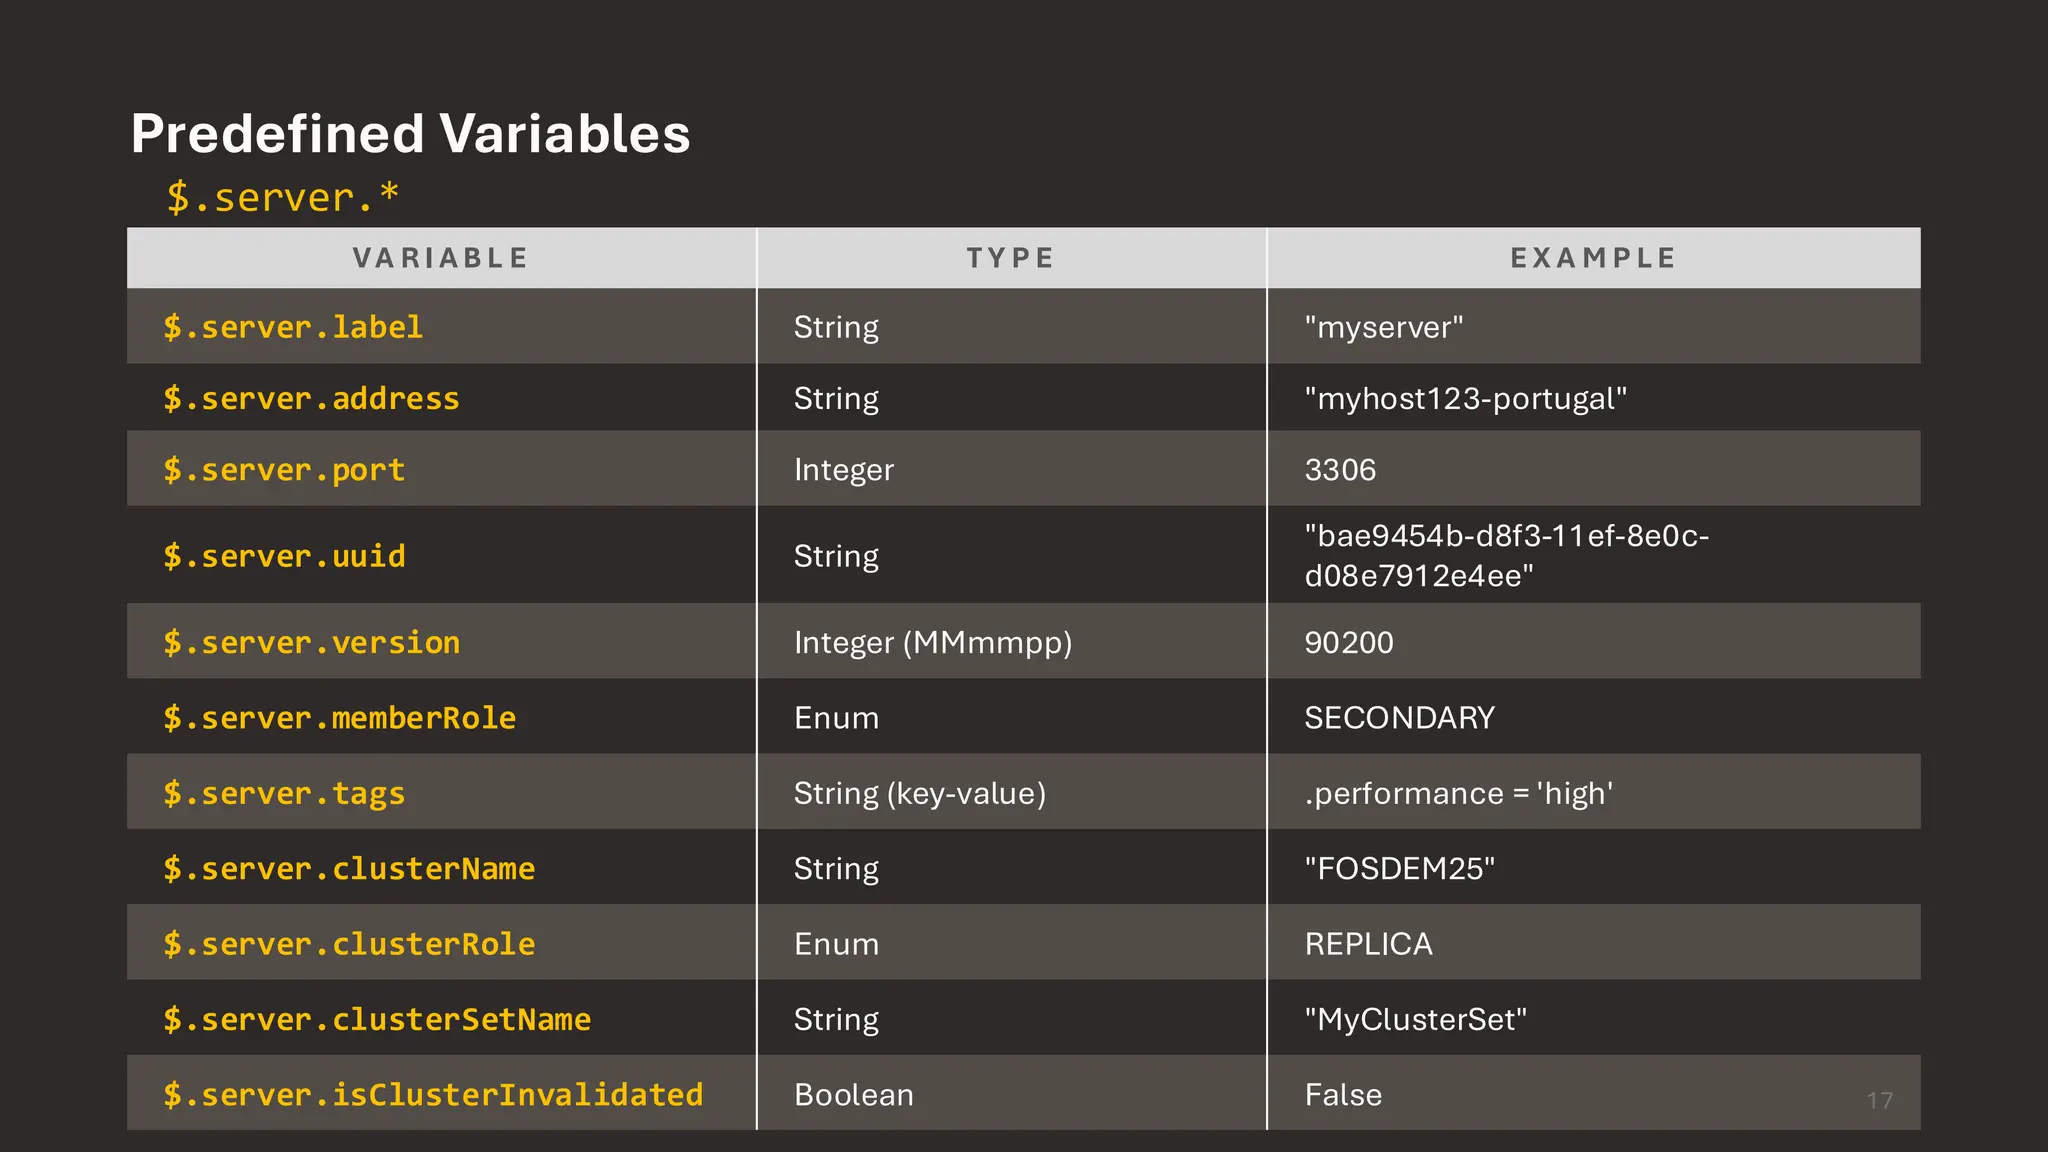Viewport: 2048px width, 1152px height.
Task: Select the $.server.clusterName variable cell
Action: pos(349,868)
